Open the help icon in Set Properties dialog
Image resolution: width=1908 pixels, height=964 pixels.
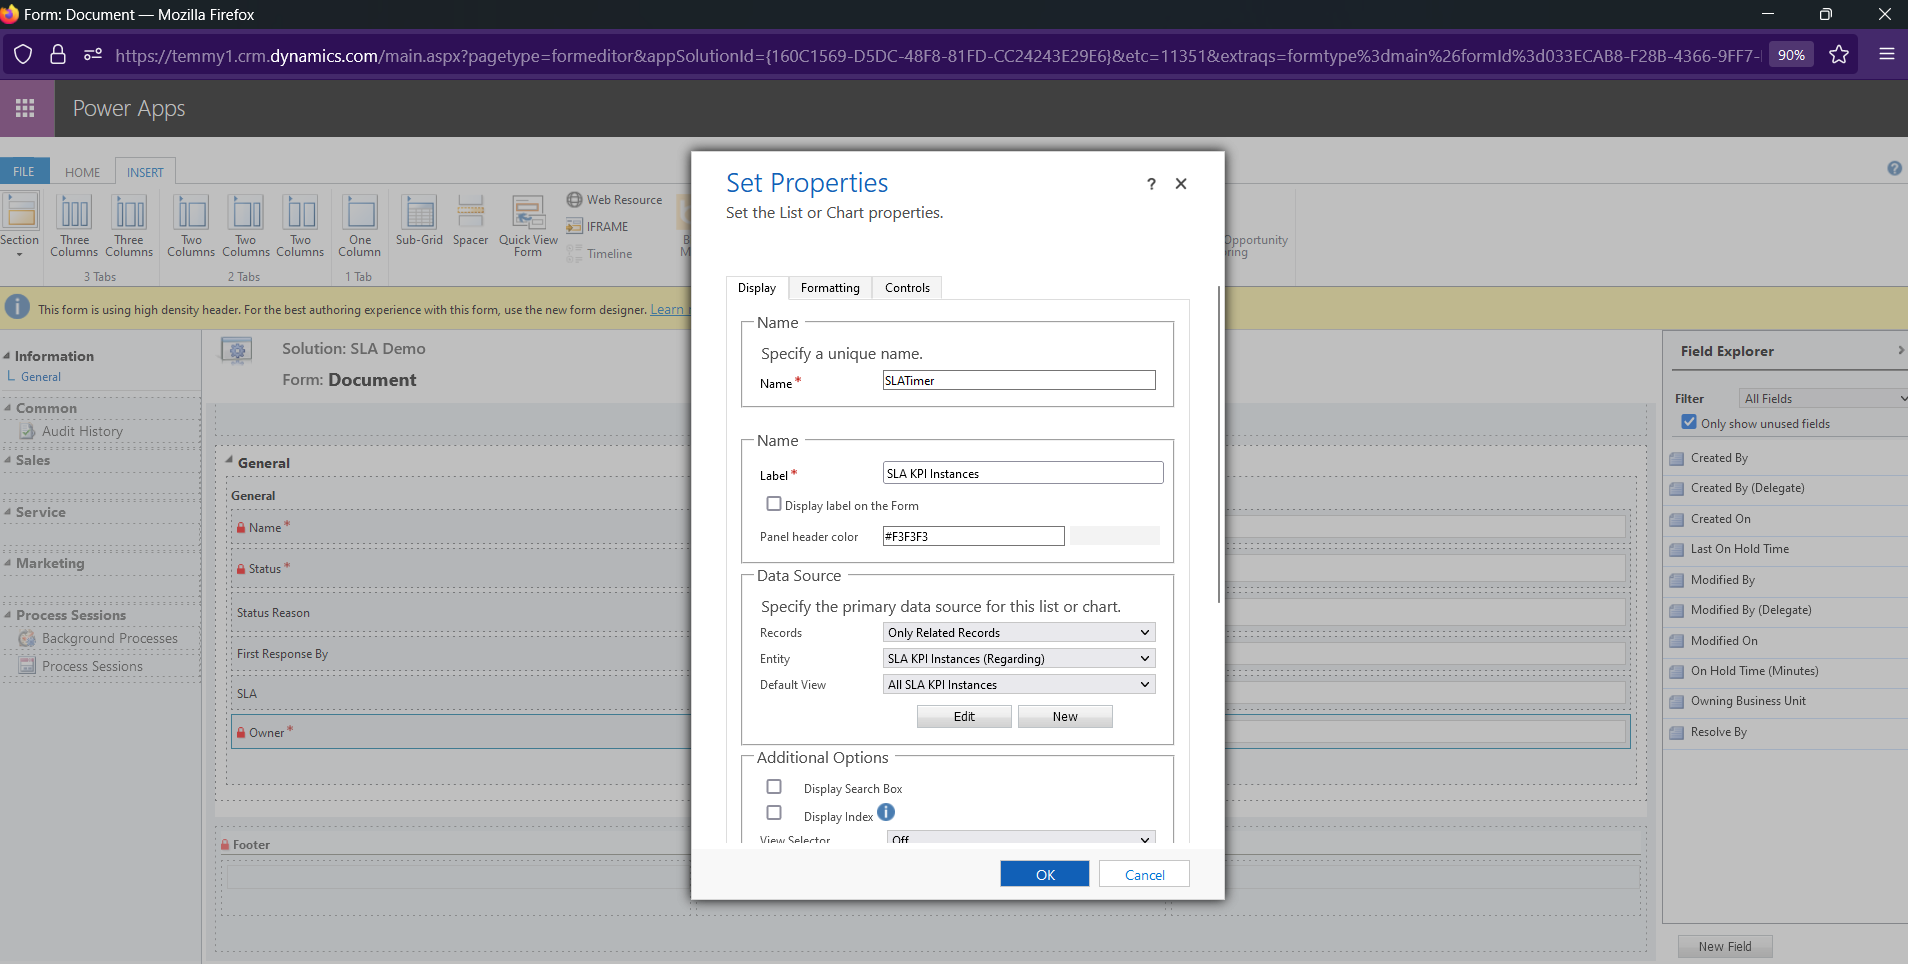pos(1151,184)
